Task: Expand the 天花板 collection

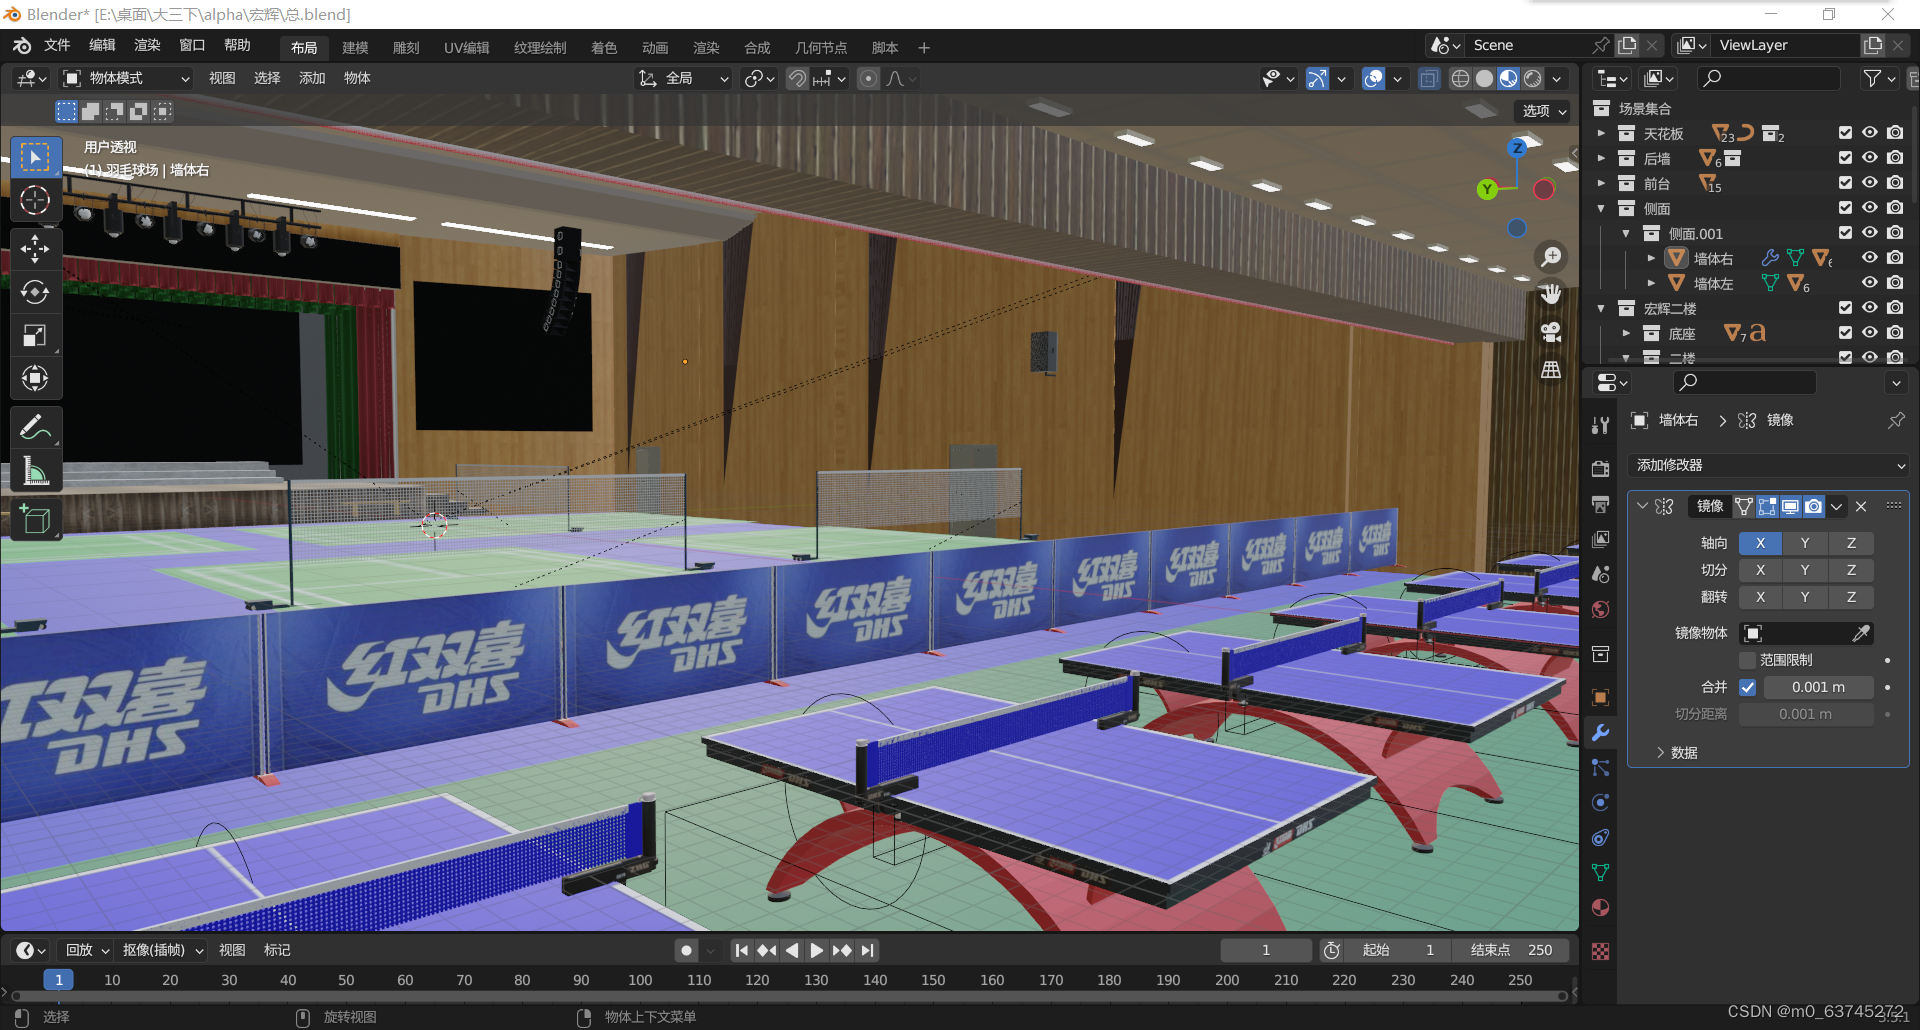Action: click(1601, 133)
